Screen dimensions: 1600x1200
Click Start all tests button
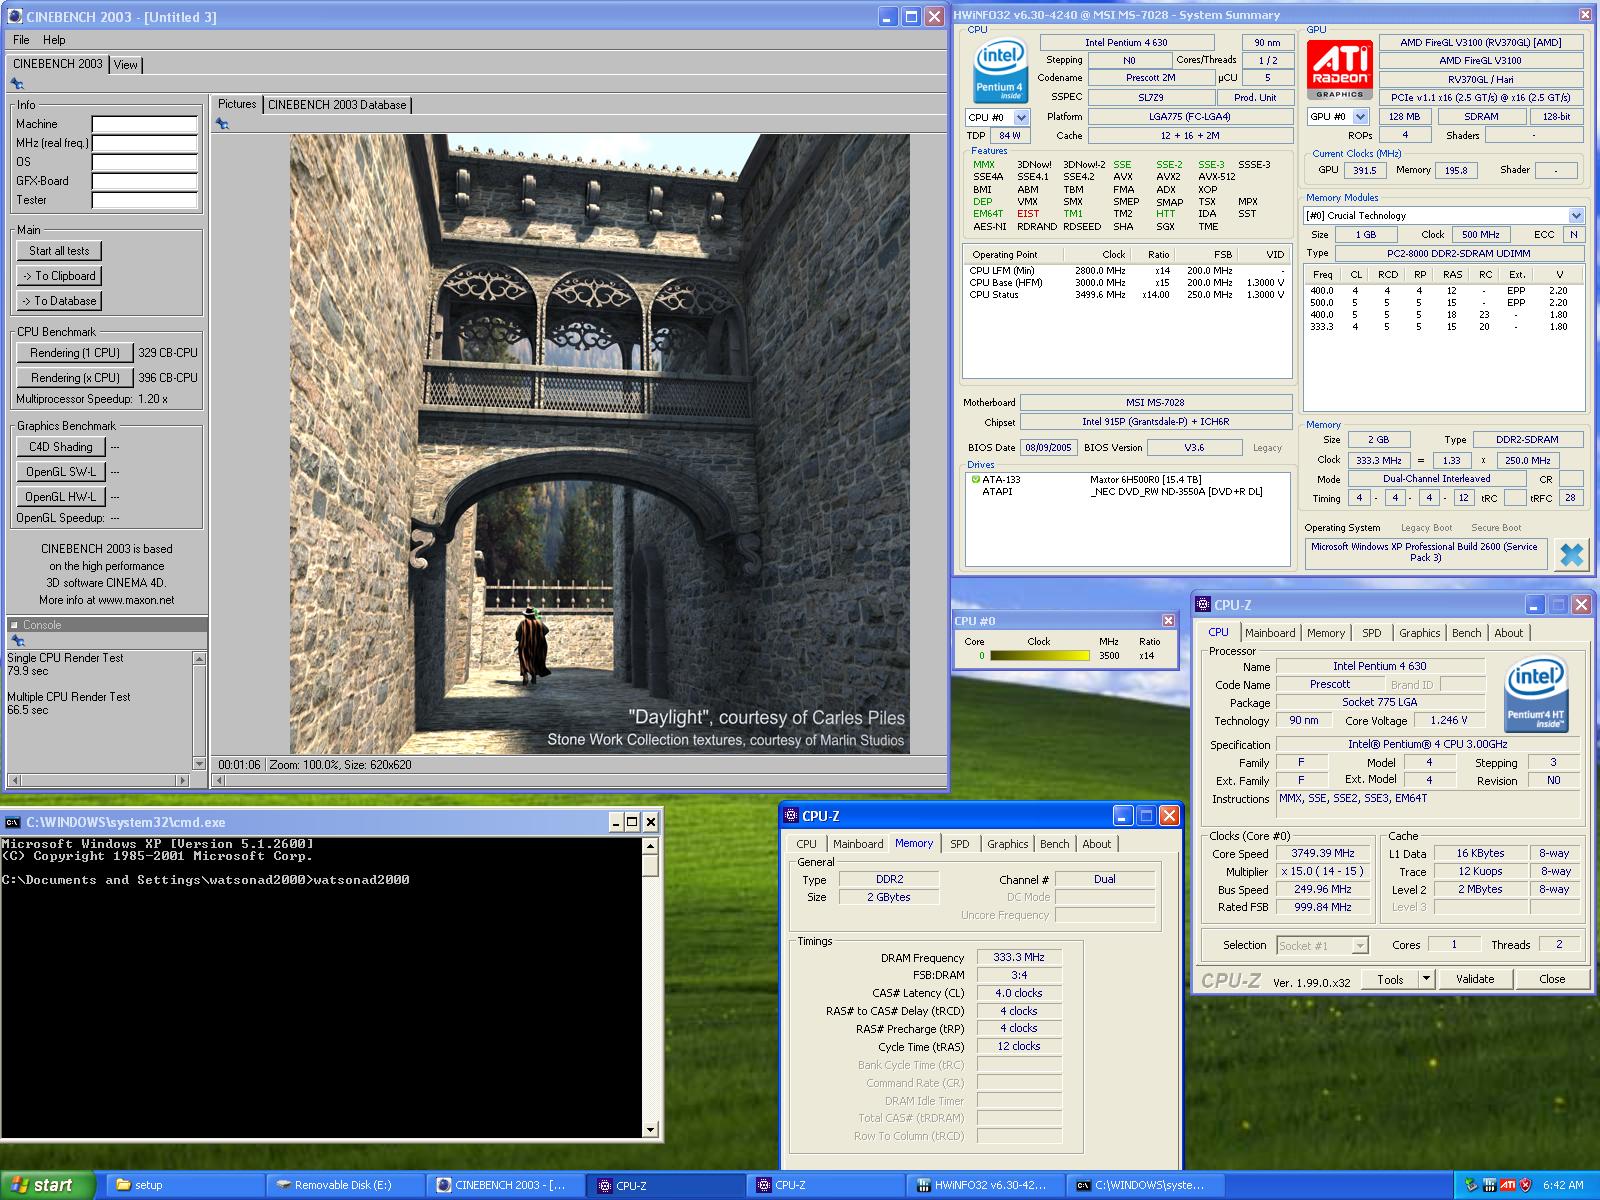[x=59, y=251]
